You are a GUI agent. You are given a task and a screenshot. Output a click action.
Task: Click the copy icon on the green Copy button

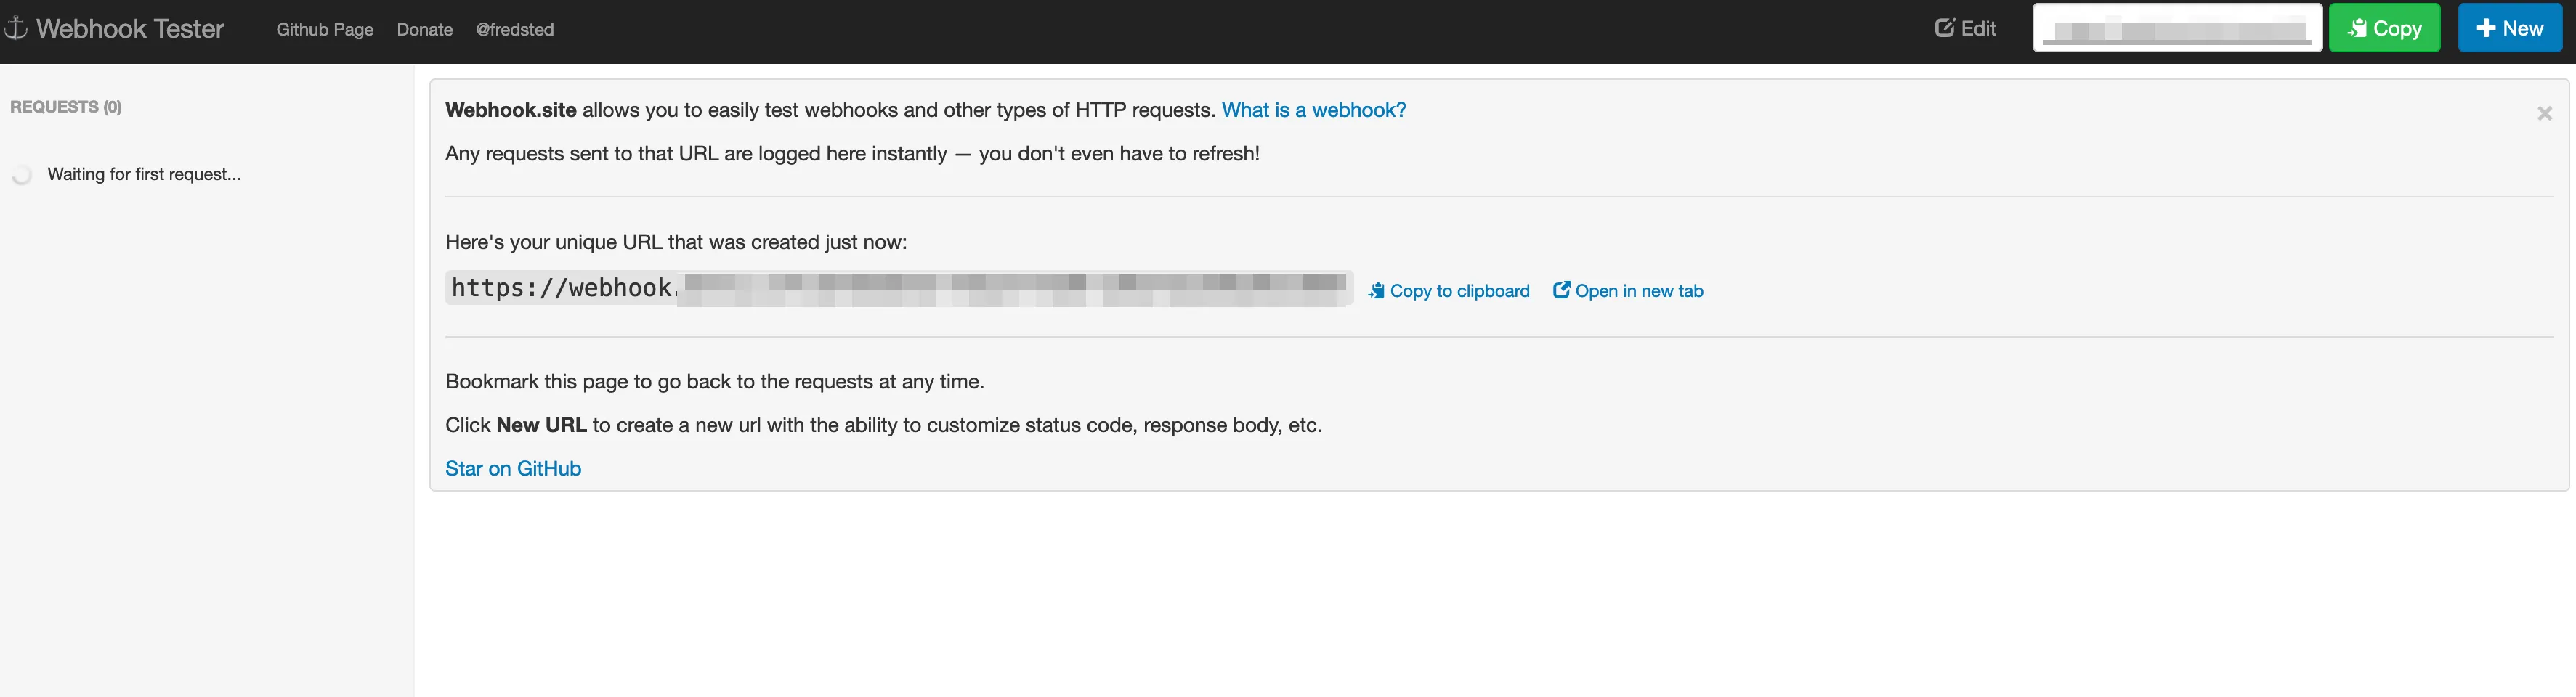[x=2359, y=28]
